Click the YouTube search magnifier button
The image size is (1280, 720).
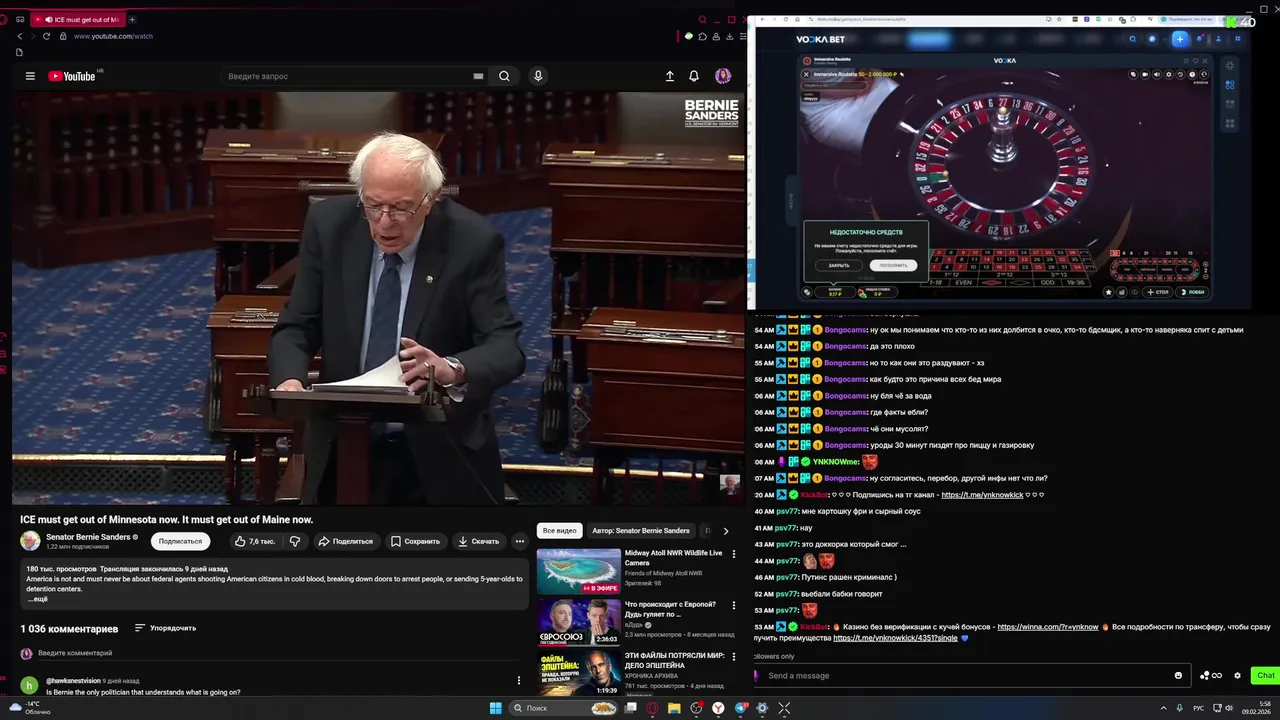(x=504, y=76)
